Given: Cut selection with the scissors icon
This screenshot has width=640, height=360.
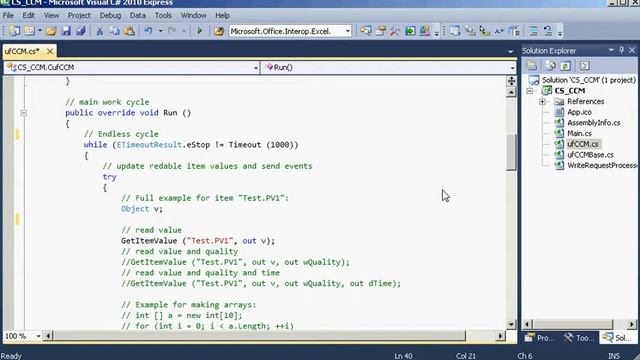Looking at the screenshot, I should coord(99,31).
